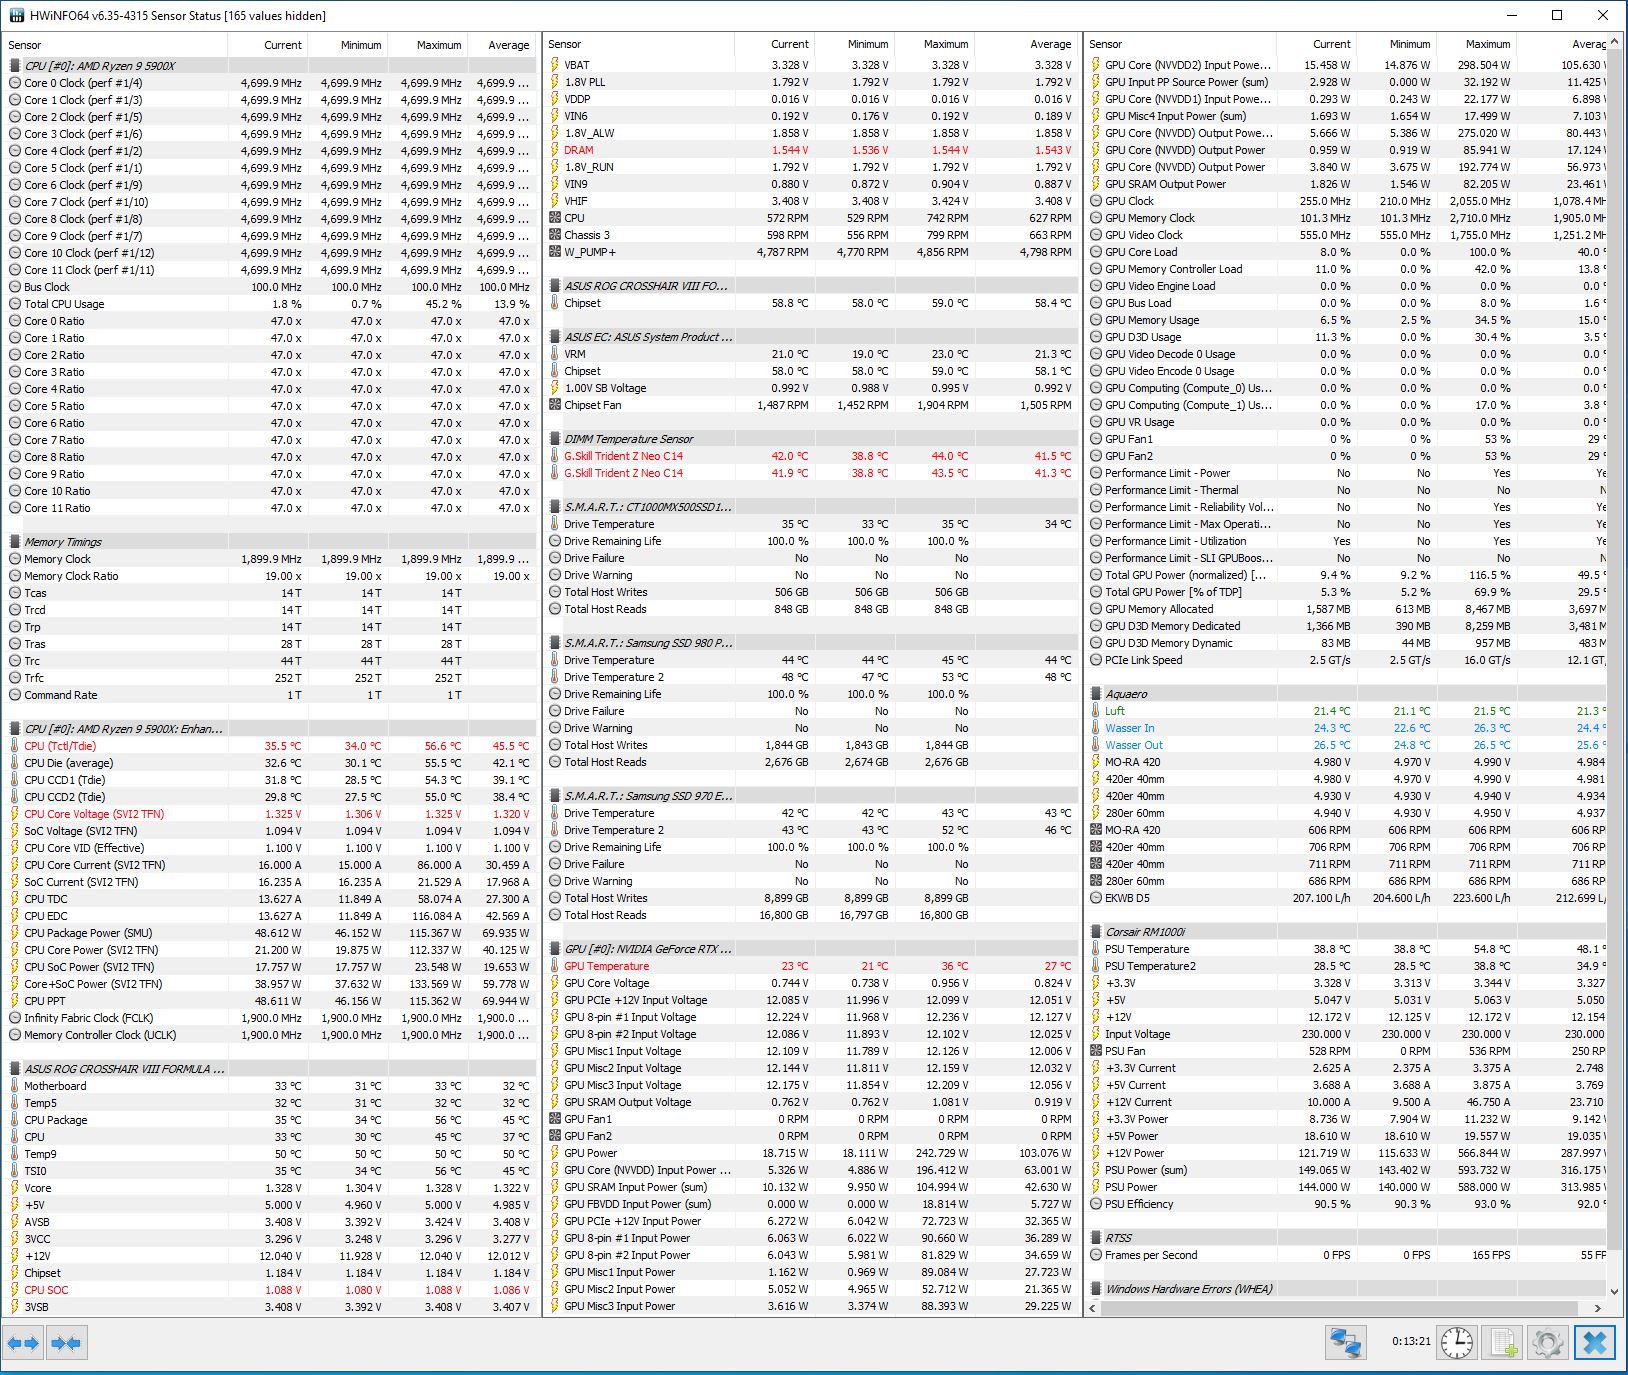This screenshot has width=1628, height=1375.
Task: Select the S.M.A.R.T.: CT1000MX500SSD1 group header
Action: [811, 507]
